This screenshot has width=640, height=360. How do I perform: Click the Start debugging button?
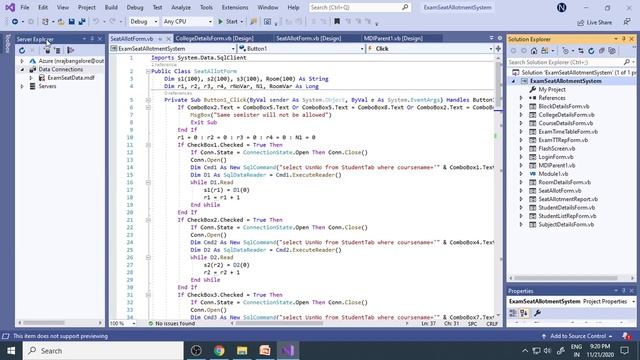pos(230,22)
